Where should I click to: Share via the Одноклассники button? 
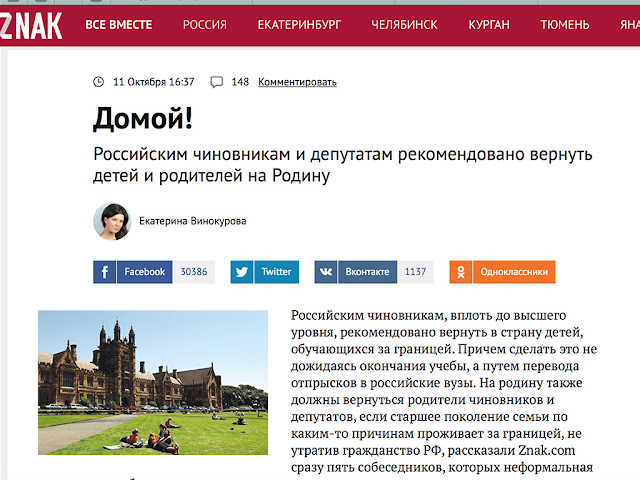point(514,272)
